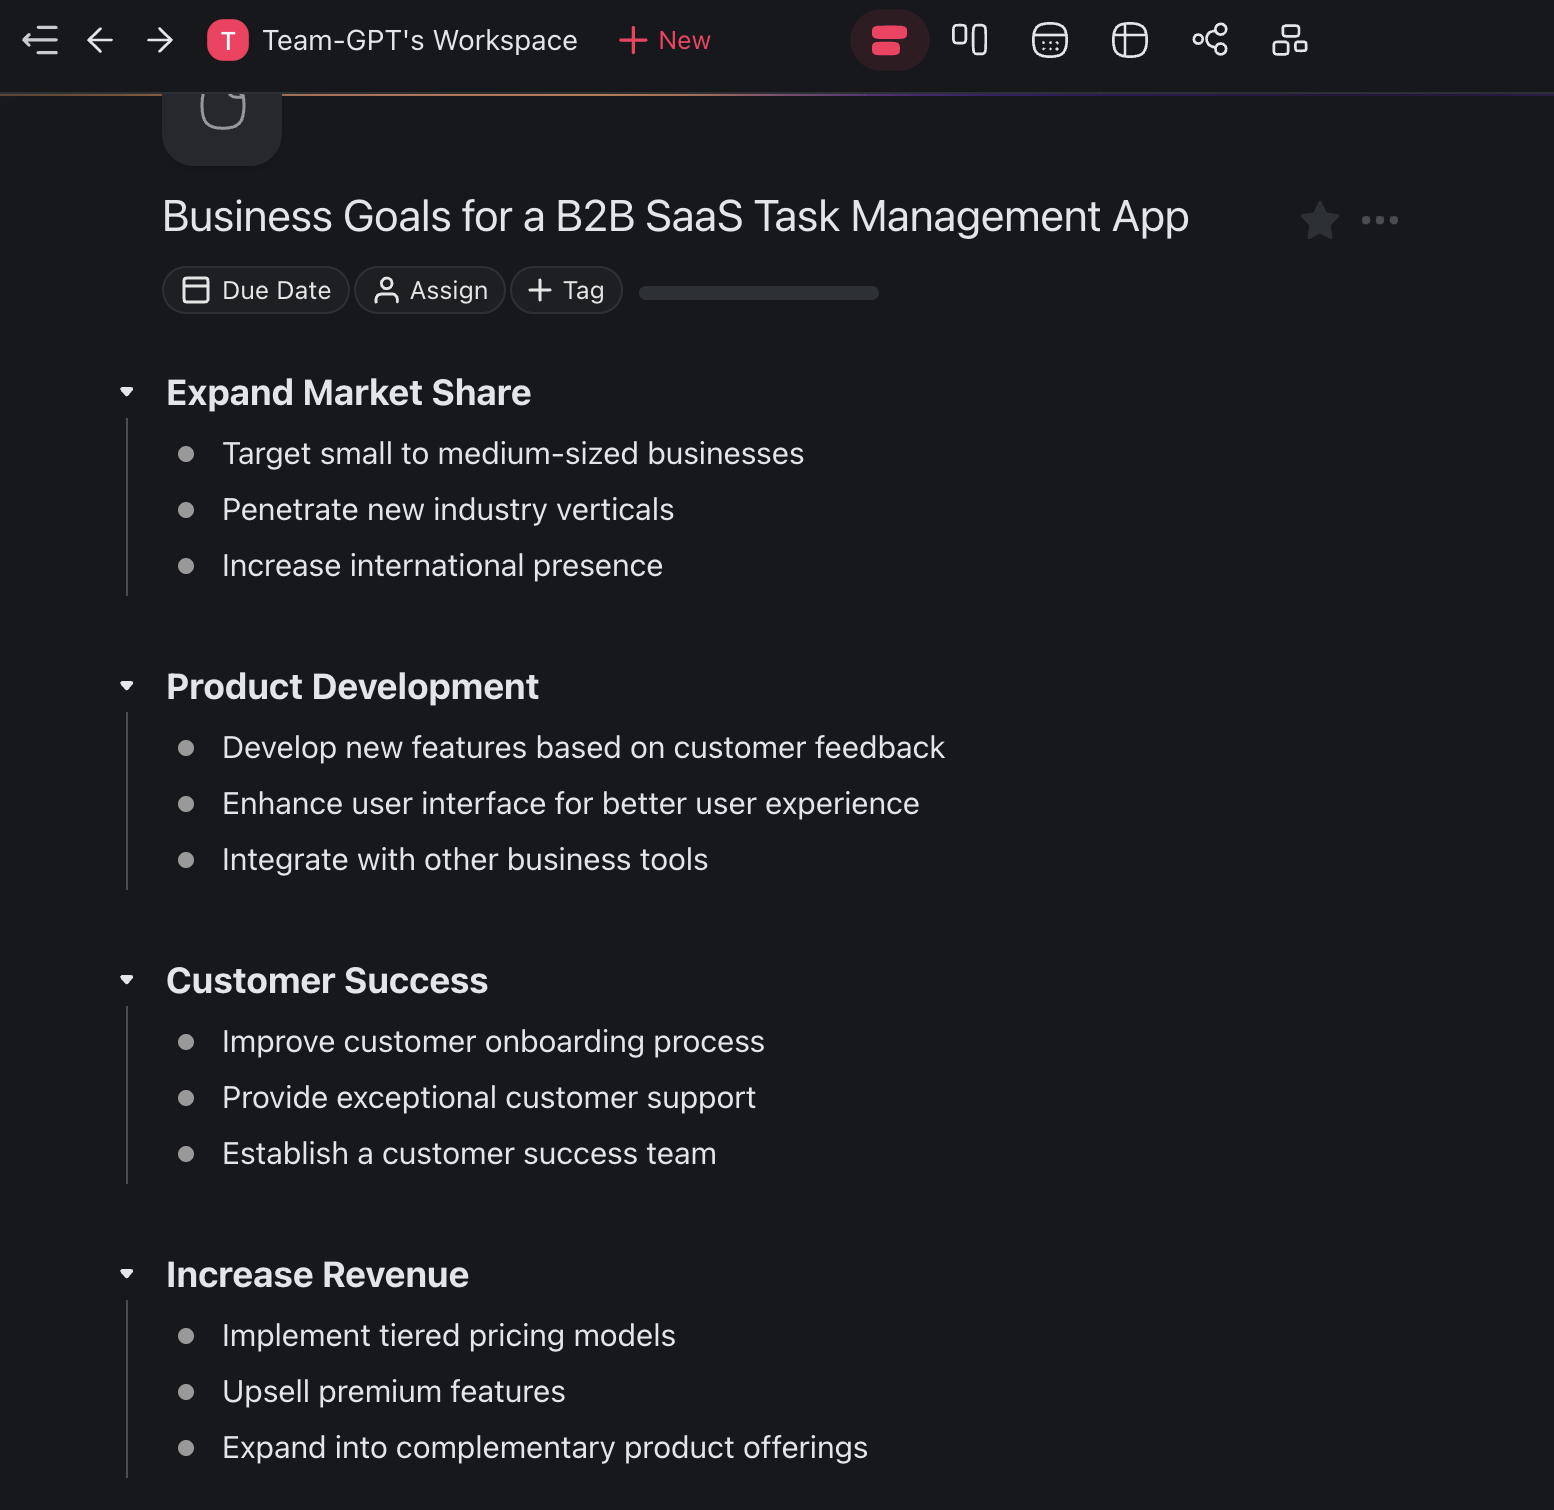
Task: Click the New button
Action: click(665, 41)
